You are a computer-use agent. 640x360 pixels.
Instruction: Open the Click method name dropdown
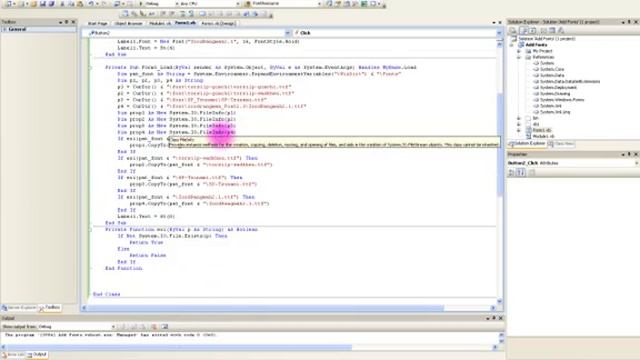pos(499,33)
